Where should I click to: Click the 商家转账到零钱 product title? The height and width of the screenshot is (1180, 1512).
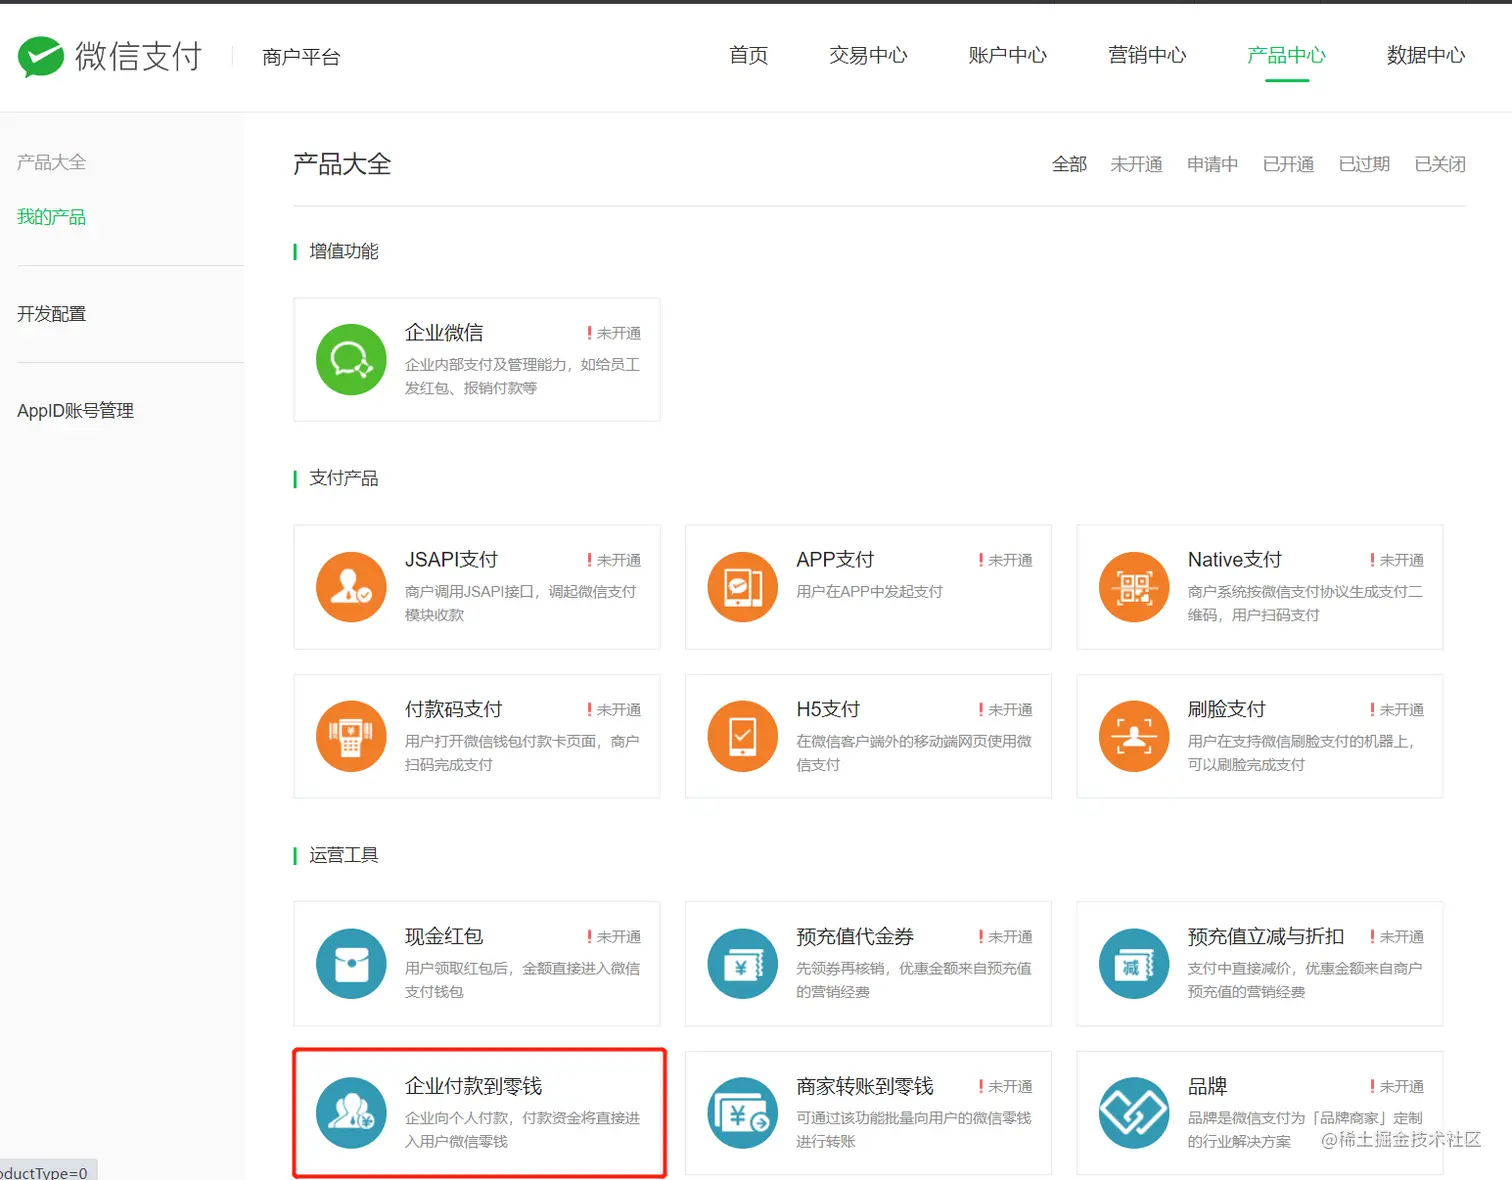click(x=865, y=1086)
